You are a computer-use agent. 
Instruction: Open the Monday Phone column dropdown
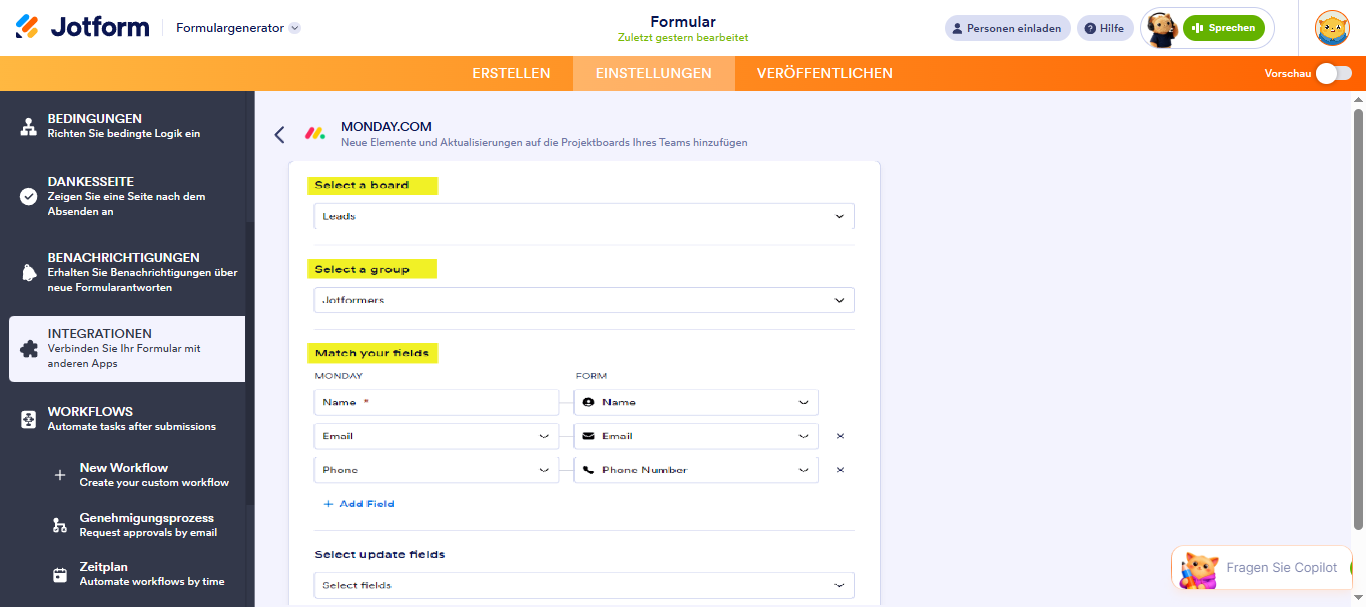coord(436,470)
